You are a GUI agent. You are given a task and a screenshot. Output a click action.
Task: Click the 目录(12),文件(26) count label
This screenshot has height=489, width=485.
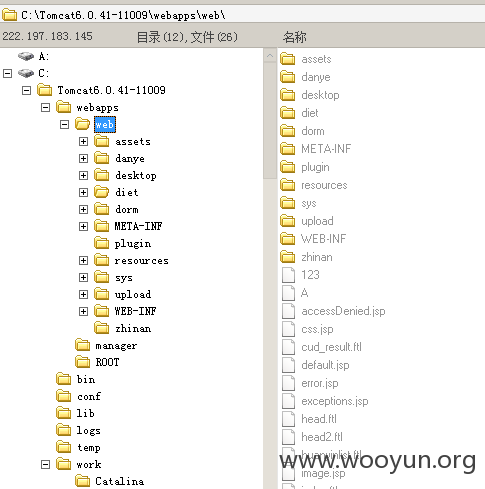187,37
